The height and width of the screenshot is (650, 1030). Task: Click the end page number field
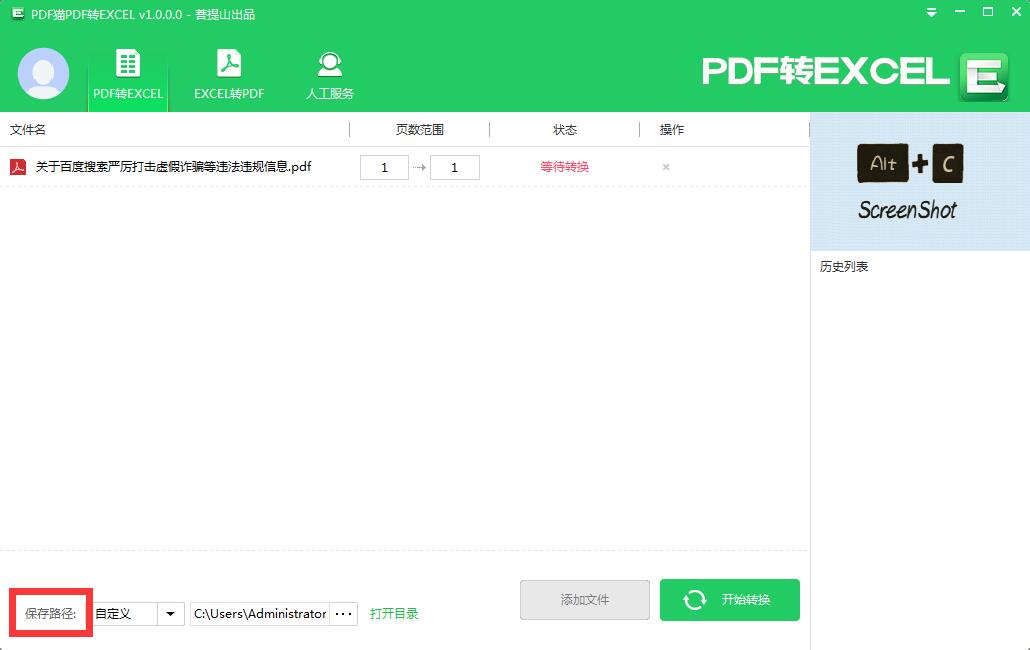pos(455,168)
